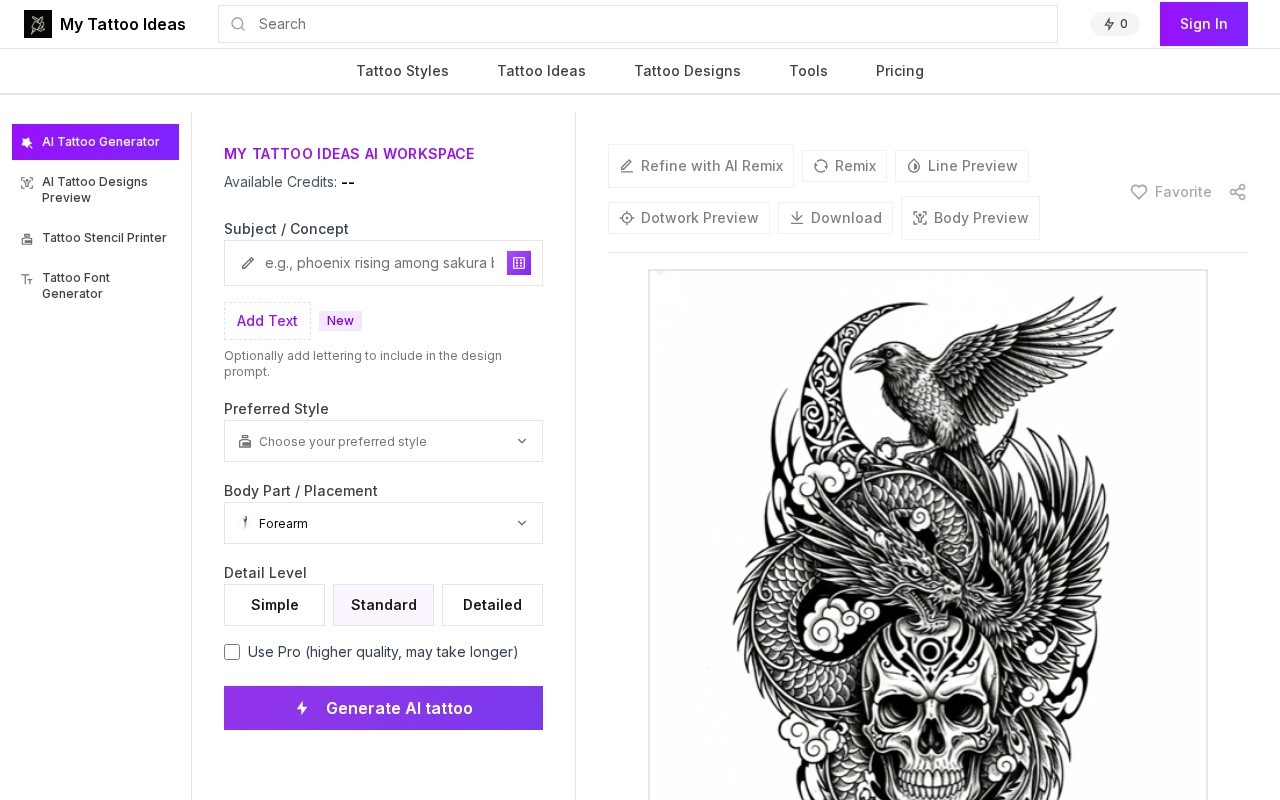Click Refine with AI Remix button
Viewport: 1280px width, 800px height.
[701, 166]
